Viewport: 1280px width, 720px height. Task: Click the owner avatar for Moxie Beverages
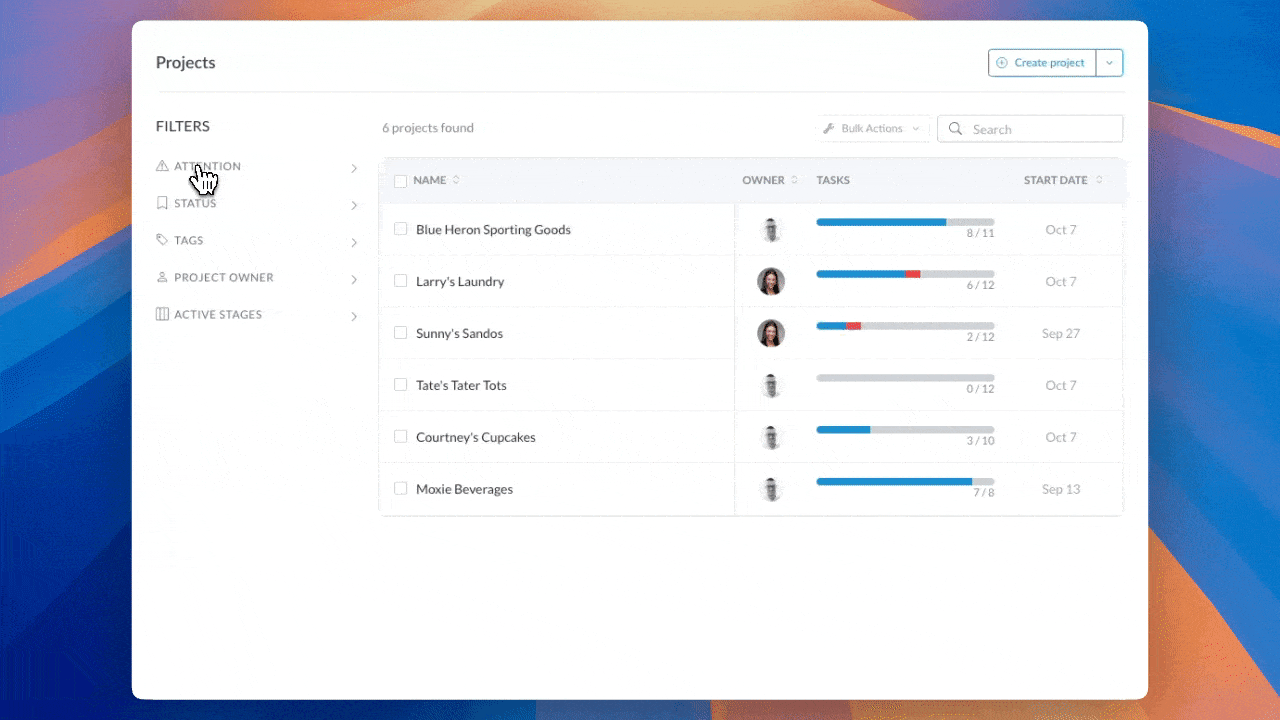coord(771,489)
